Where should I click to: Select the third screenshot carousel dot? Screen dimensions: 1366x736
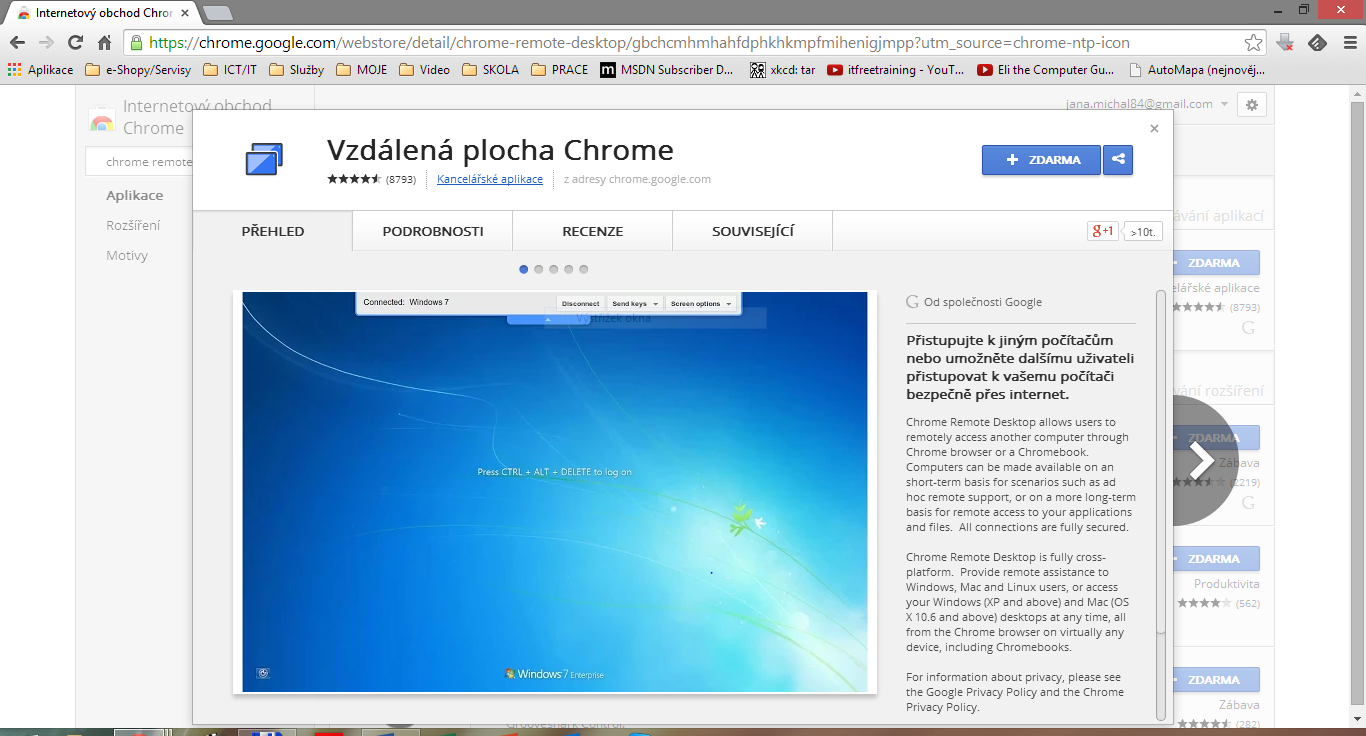point(554,268)
